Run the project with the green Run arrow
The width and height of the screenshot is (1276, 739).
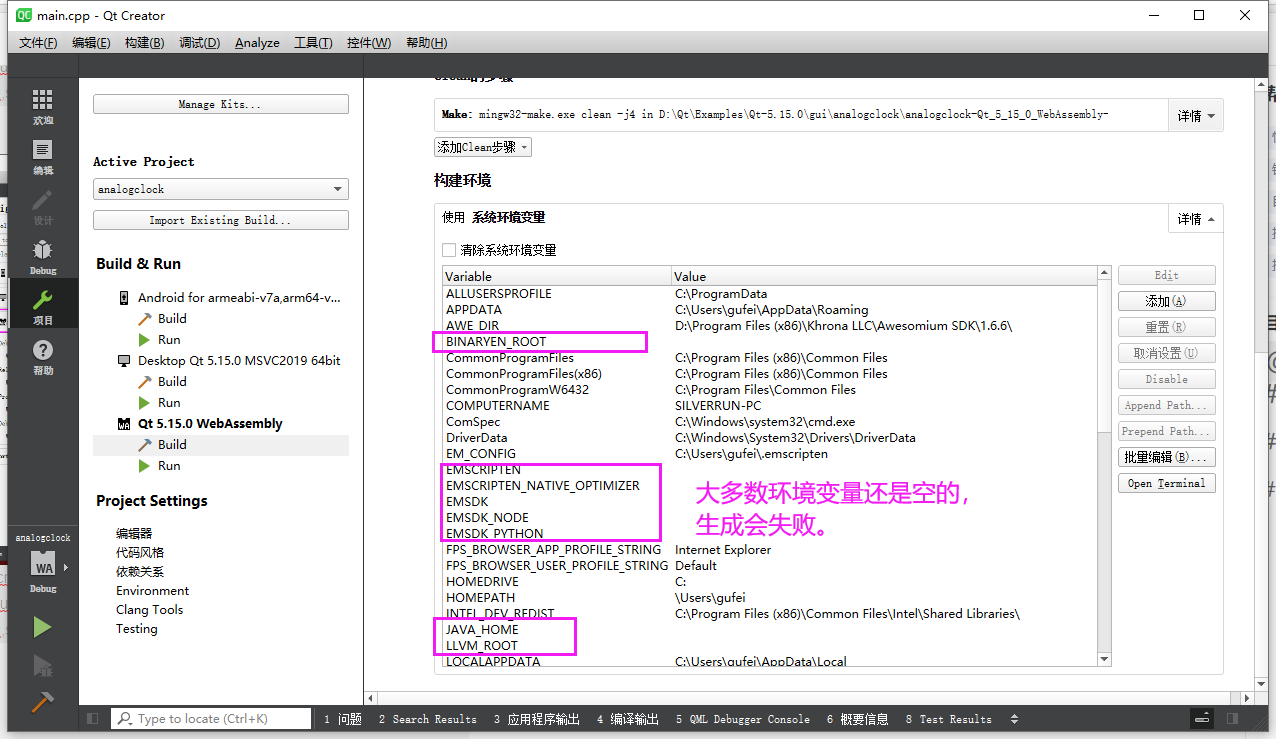click(x=42, y=626)
